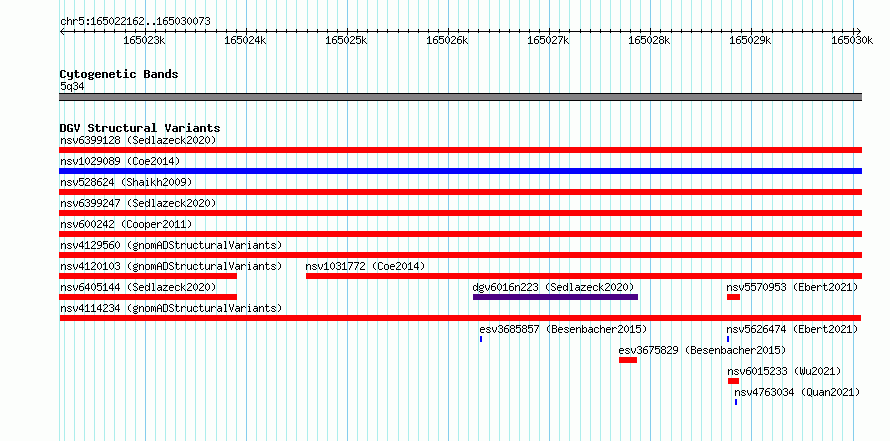The image size is (890, 441).
Task: Click the 165027k ruler position
Action: point(548,40)
